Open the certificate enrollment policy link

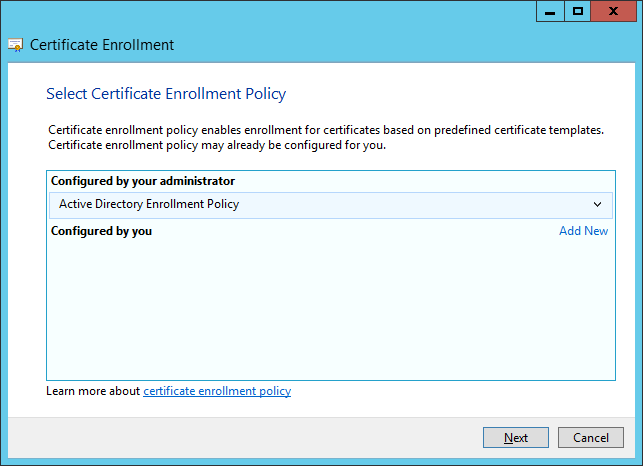(x=217, y=391)
